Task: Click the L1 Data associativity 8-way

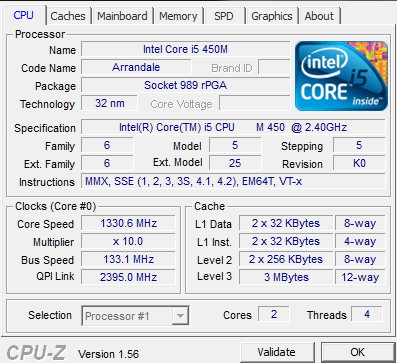Action: (x=360, y=223)
